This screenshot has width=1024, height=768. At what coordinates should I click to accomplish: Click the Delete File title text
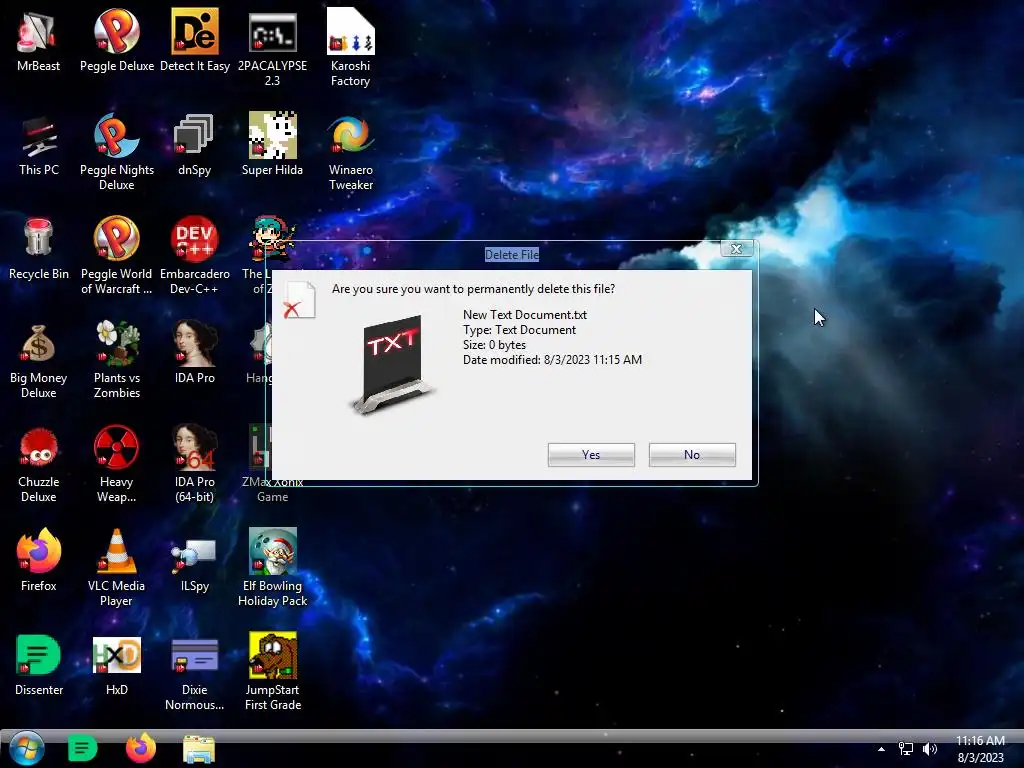(512, 255)
